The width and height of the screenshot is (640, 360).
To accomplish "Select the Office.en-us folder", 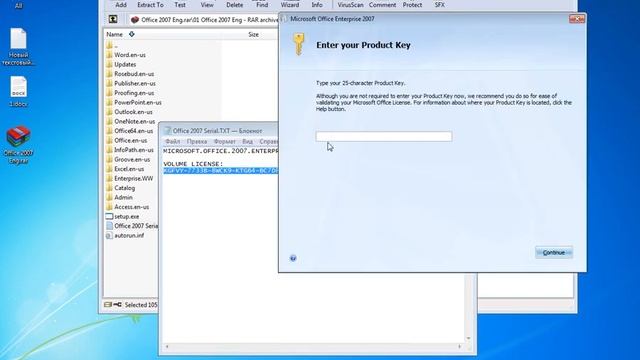I will point(127,140).
